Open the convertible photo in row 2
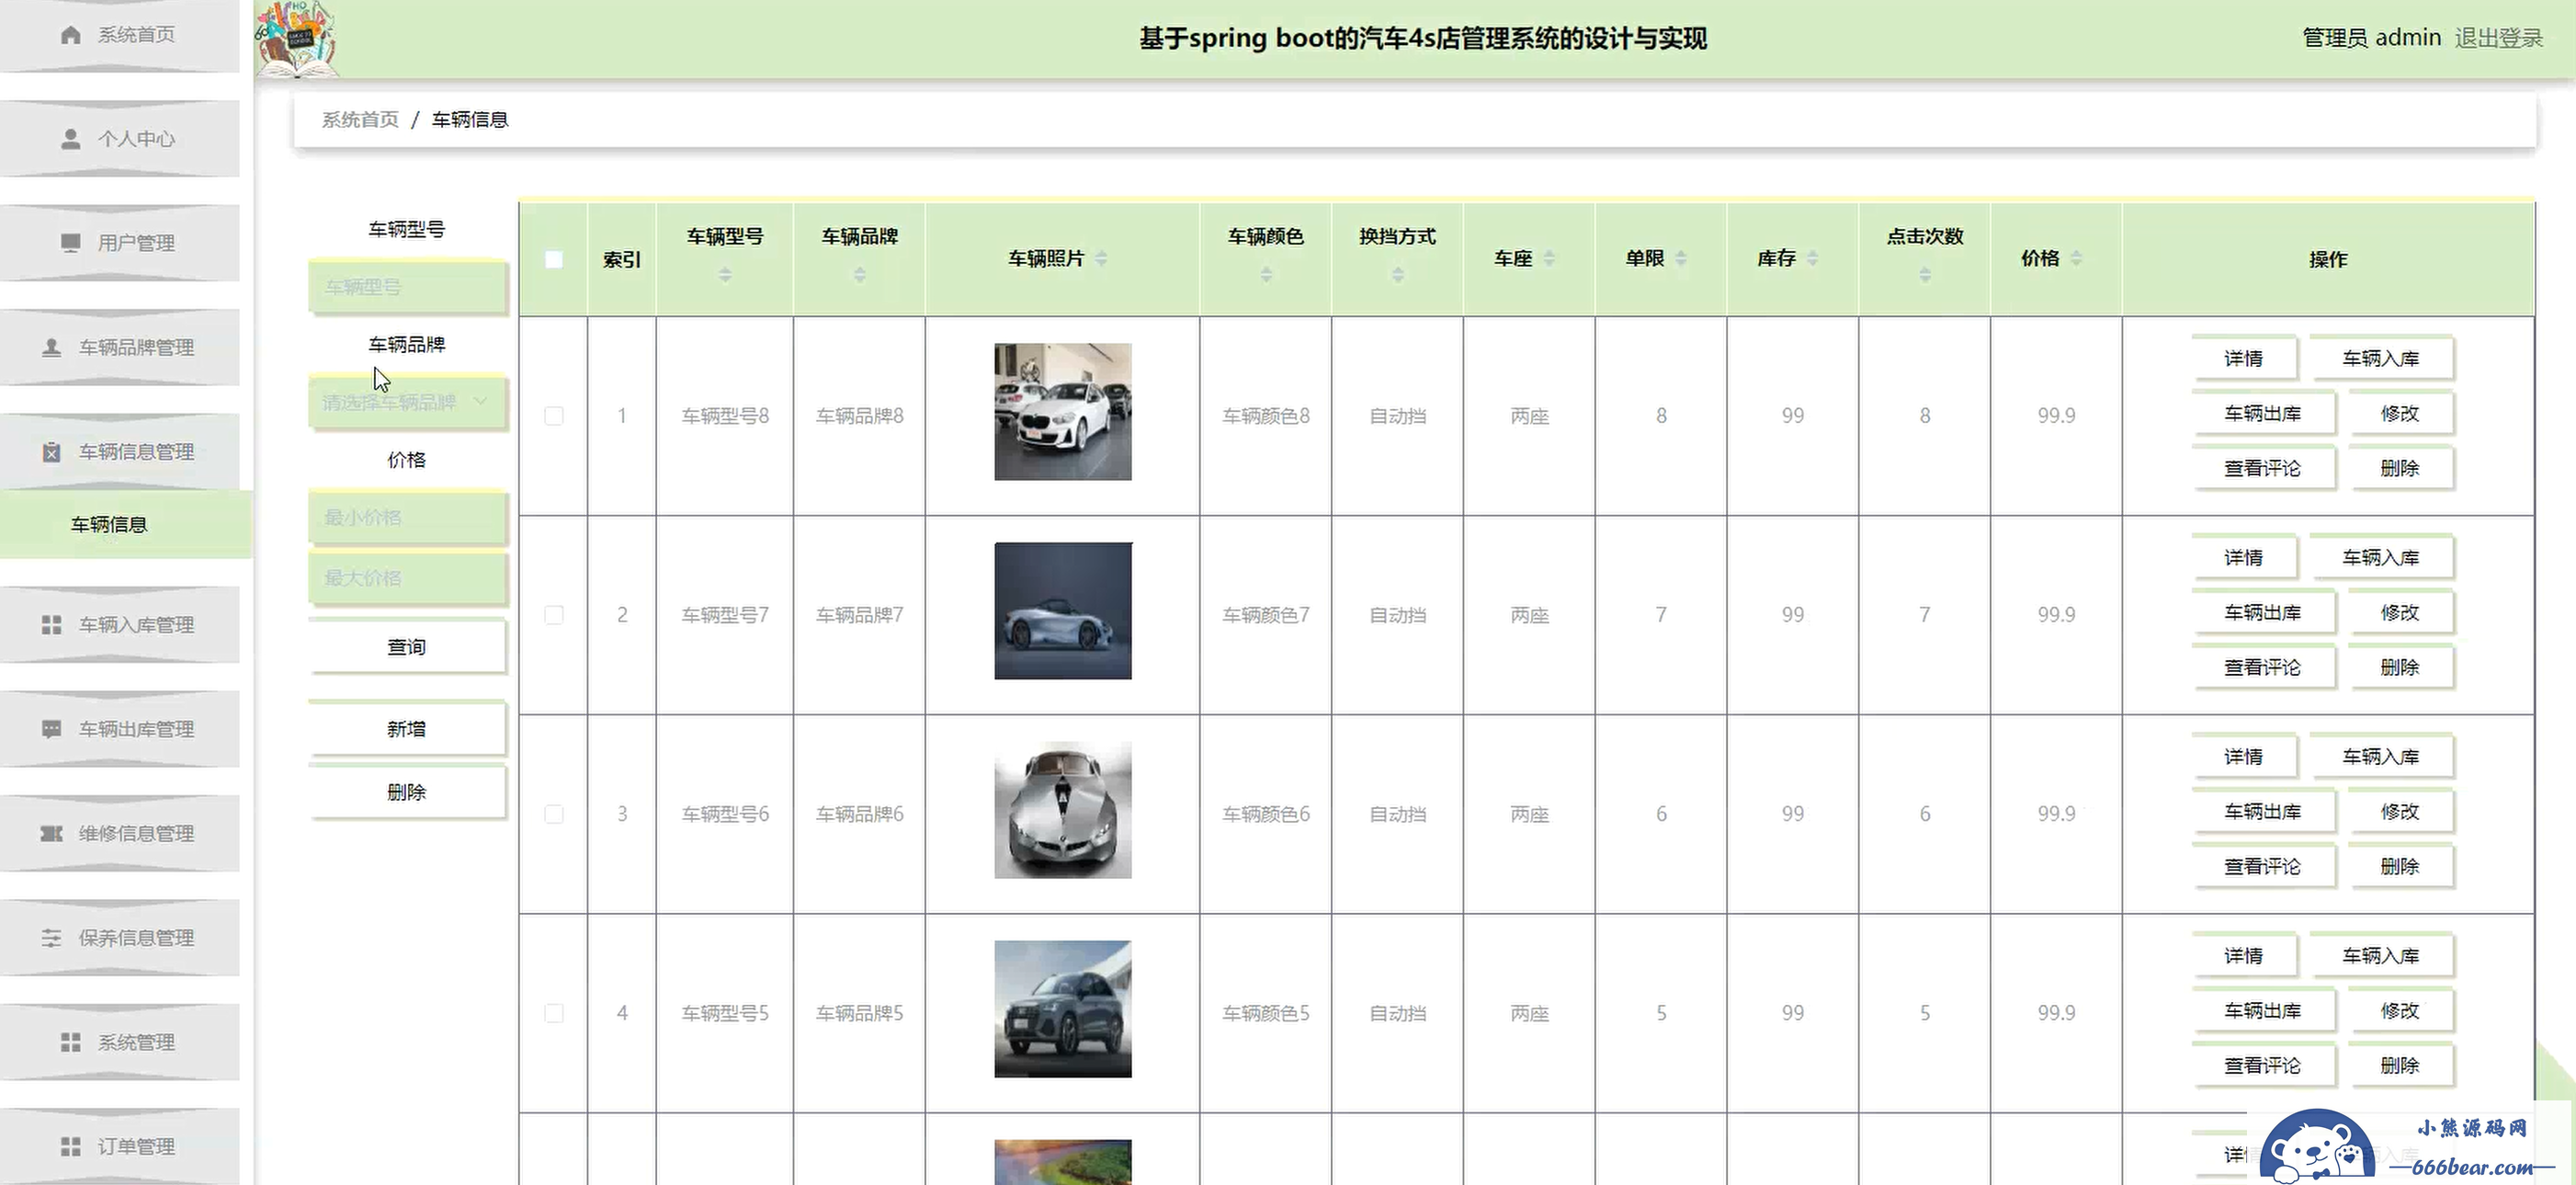The width and height of the screenshot is (2576, 1185). [x=1063, y=611]
